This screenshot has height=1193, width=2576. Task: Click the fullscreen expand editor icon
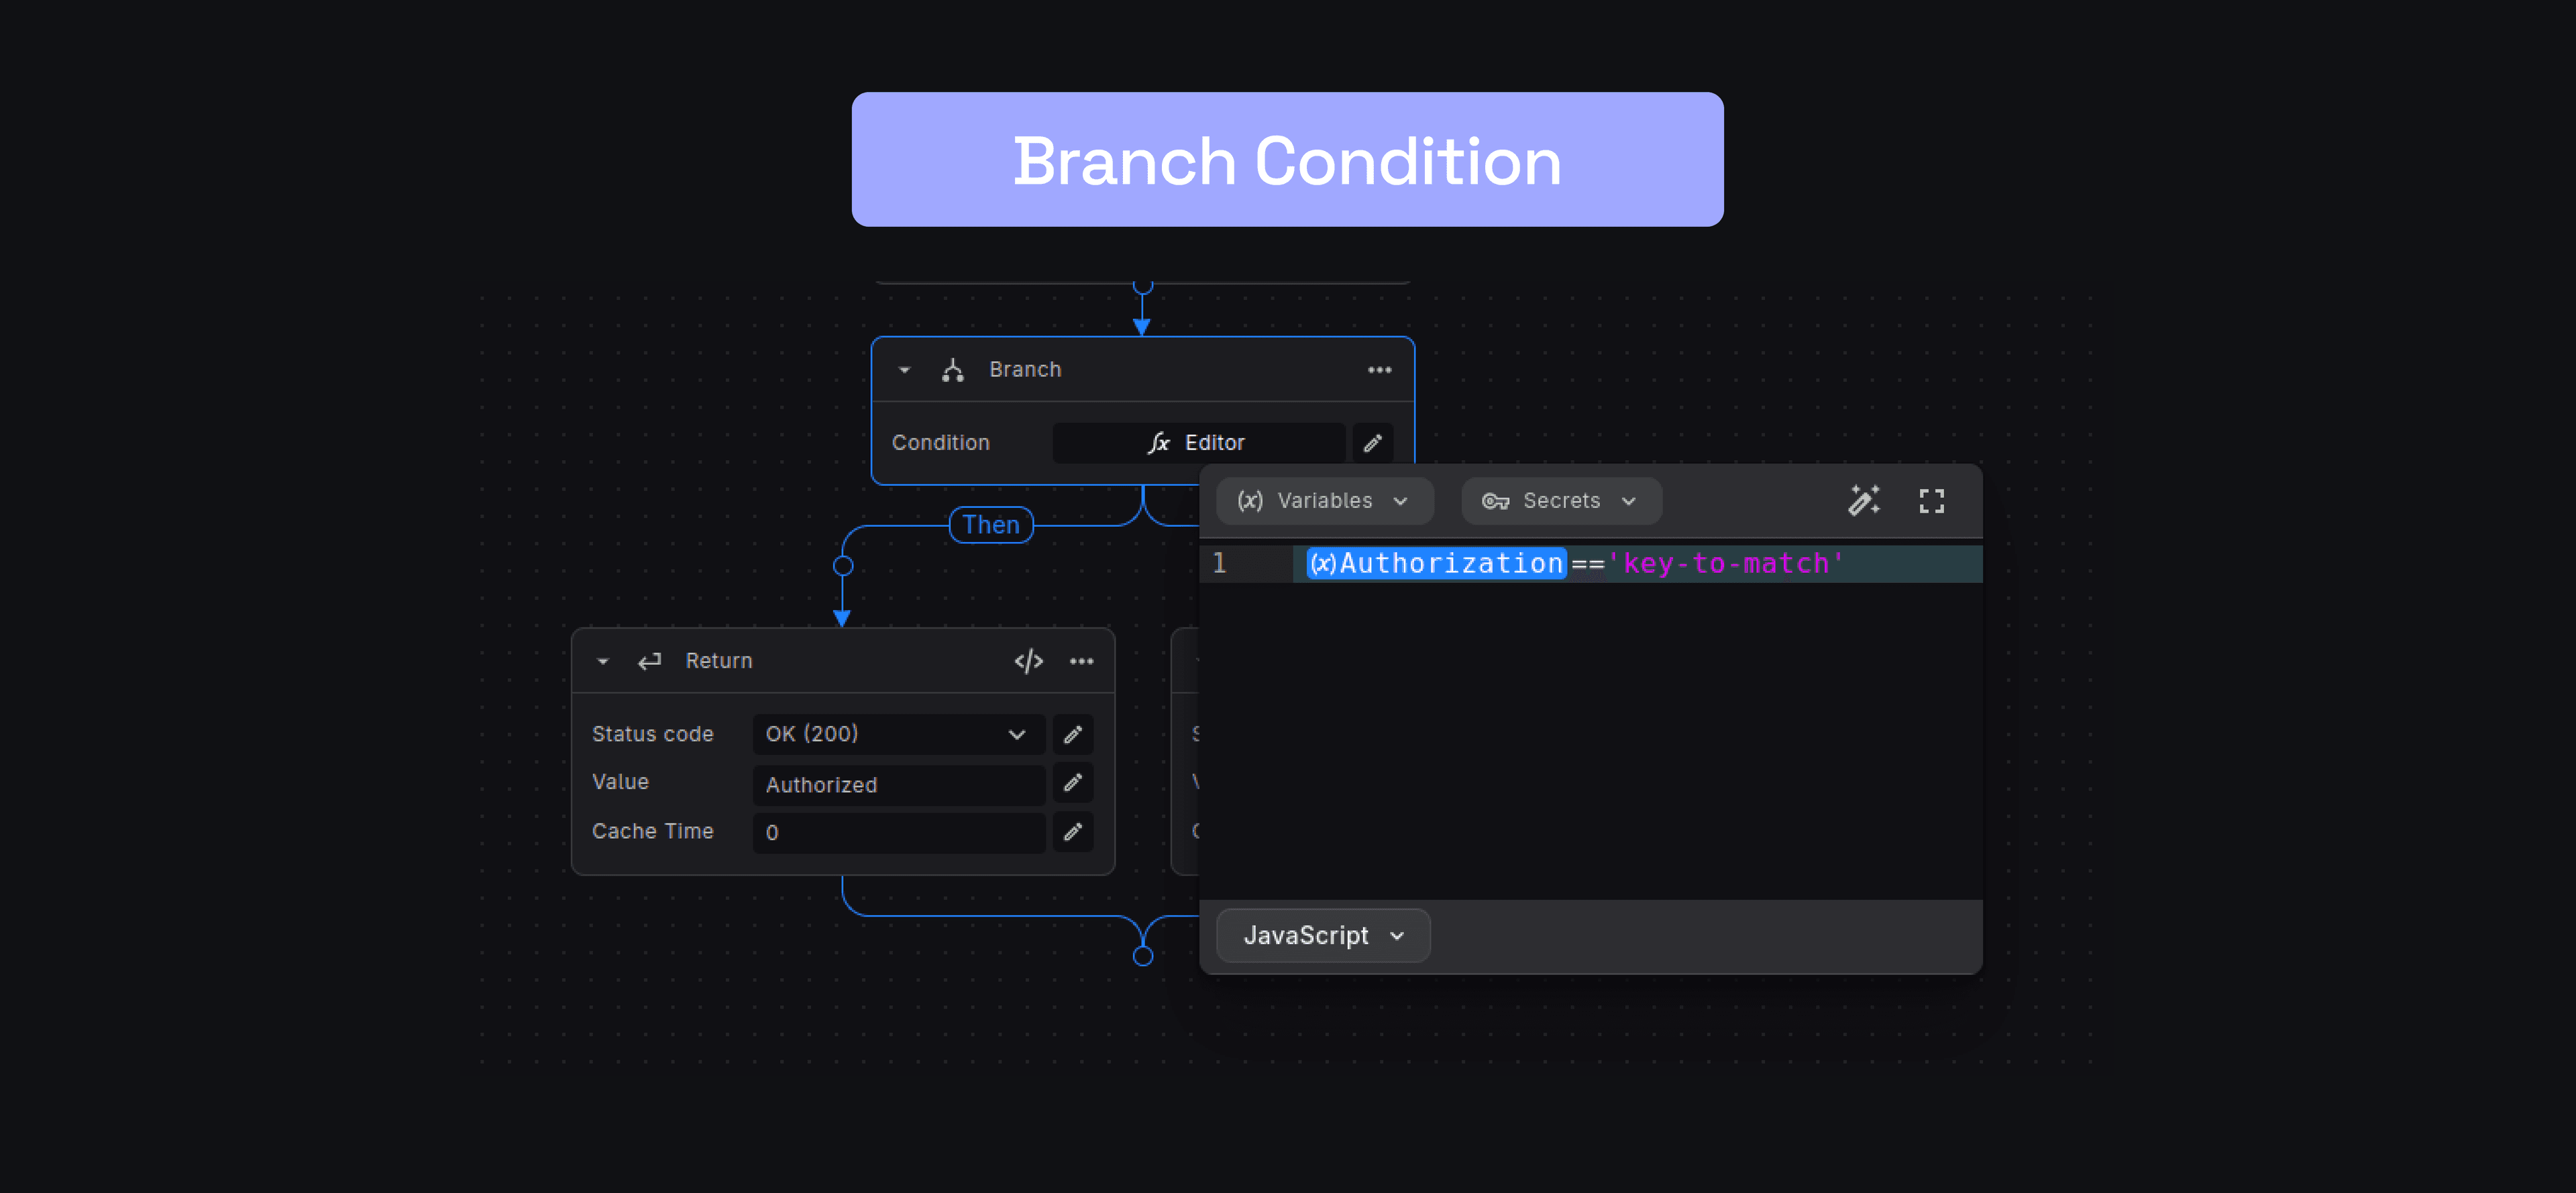click(1932, 500)
